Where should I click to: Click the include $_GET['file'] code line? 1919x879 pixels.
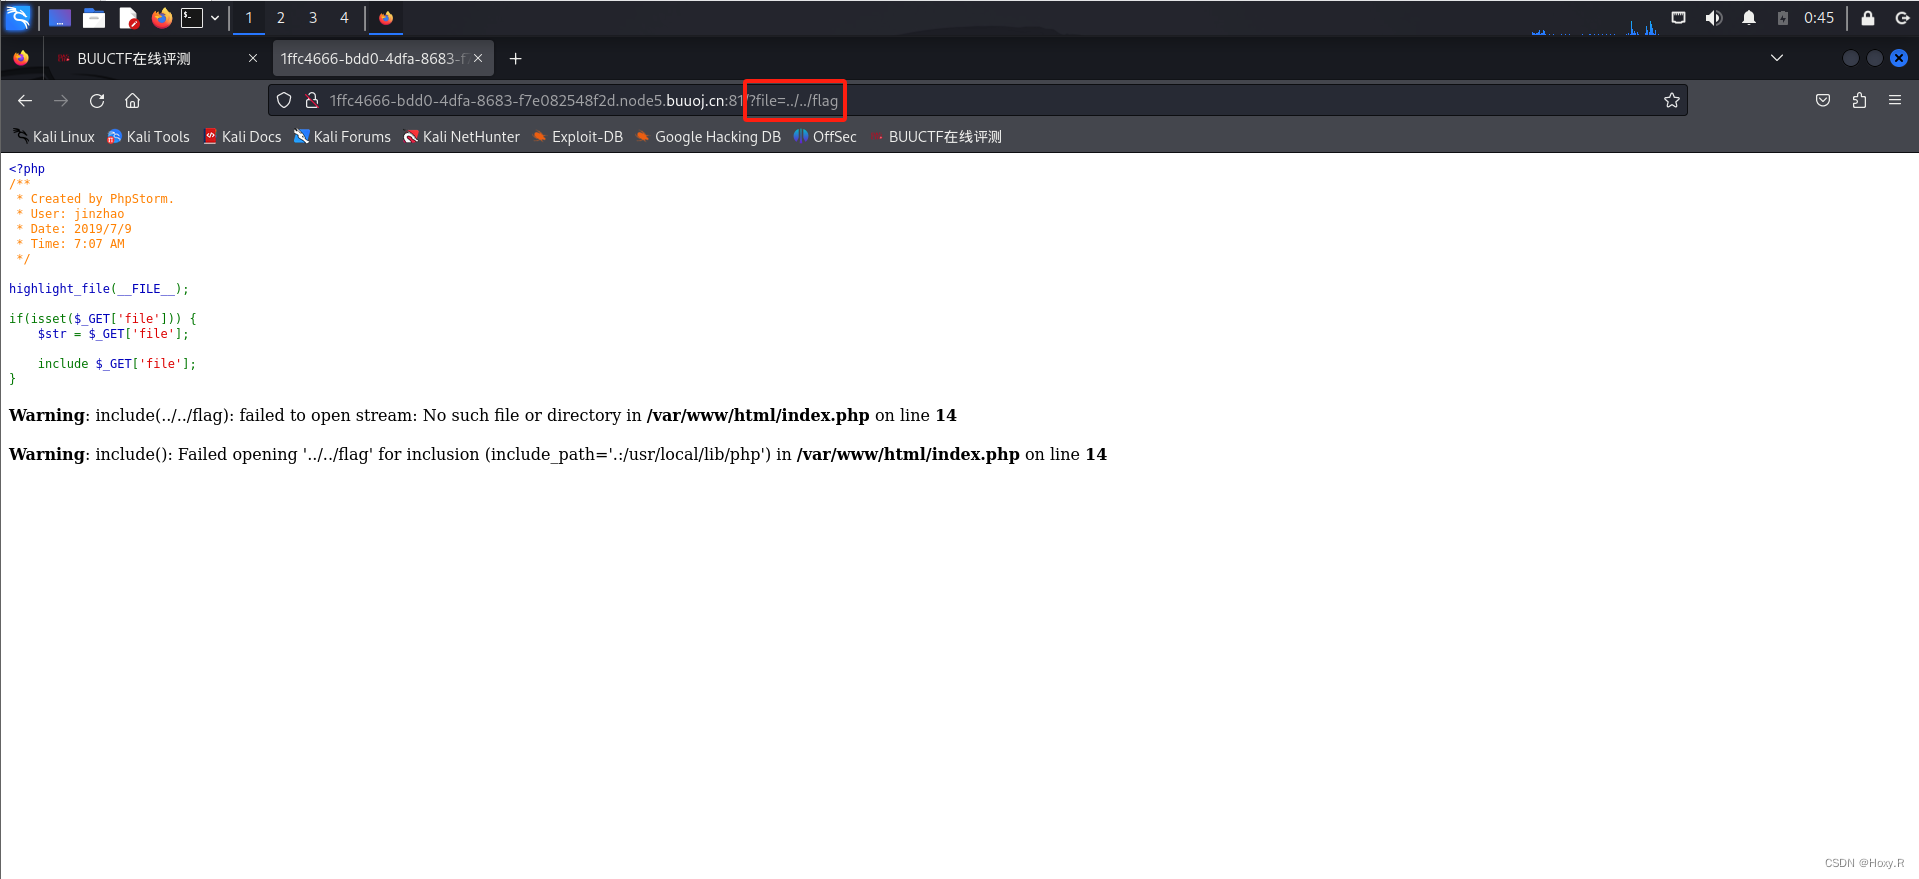coord(117,364)
